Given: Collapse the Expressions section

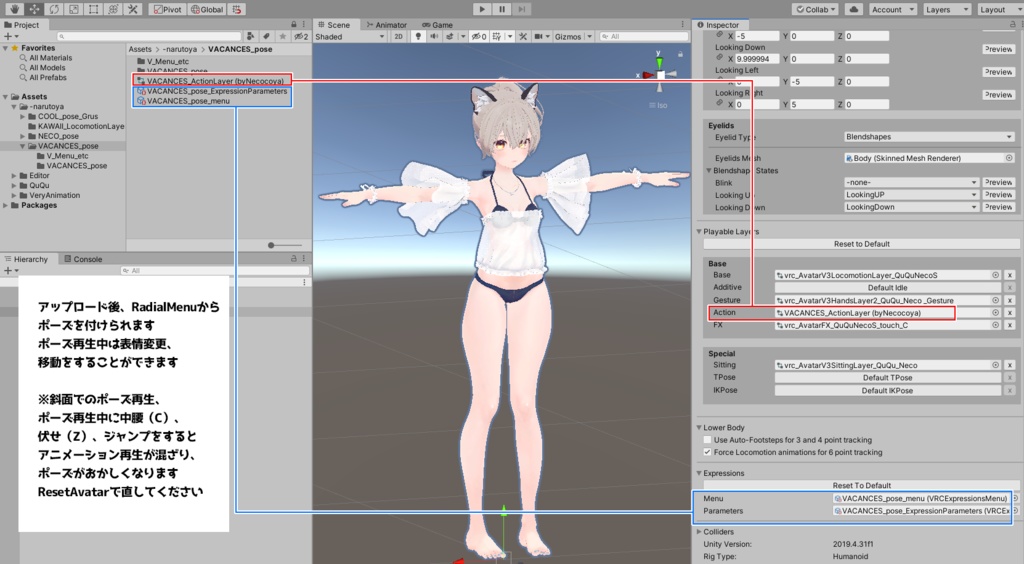Looking at the screenshot, I should (699, 473).
